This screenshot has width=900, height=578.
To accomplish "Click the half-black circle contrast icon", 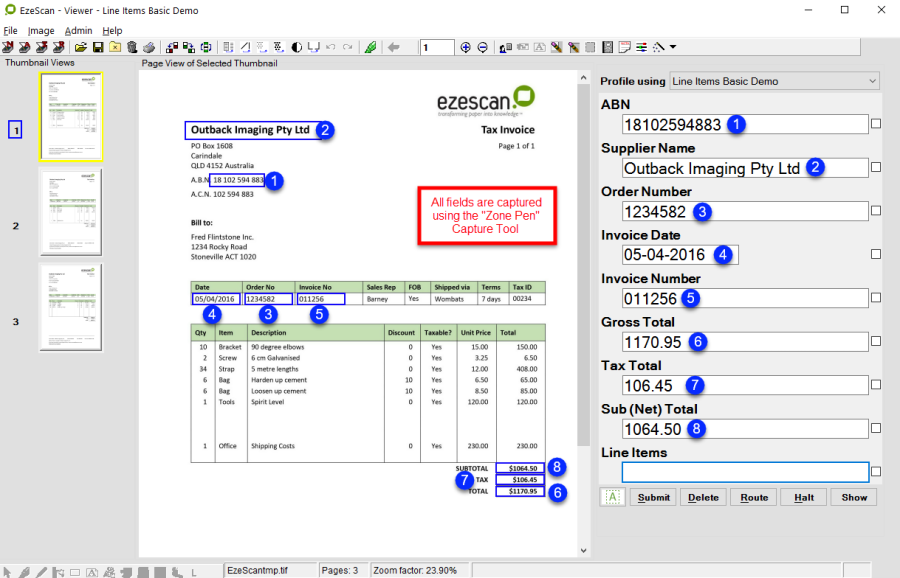I will point(297,47).
